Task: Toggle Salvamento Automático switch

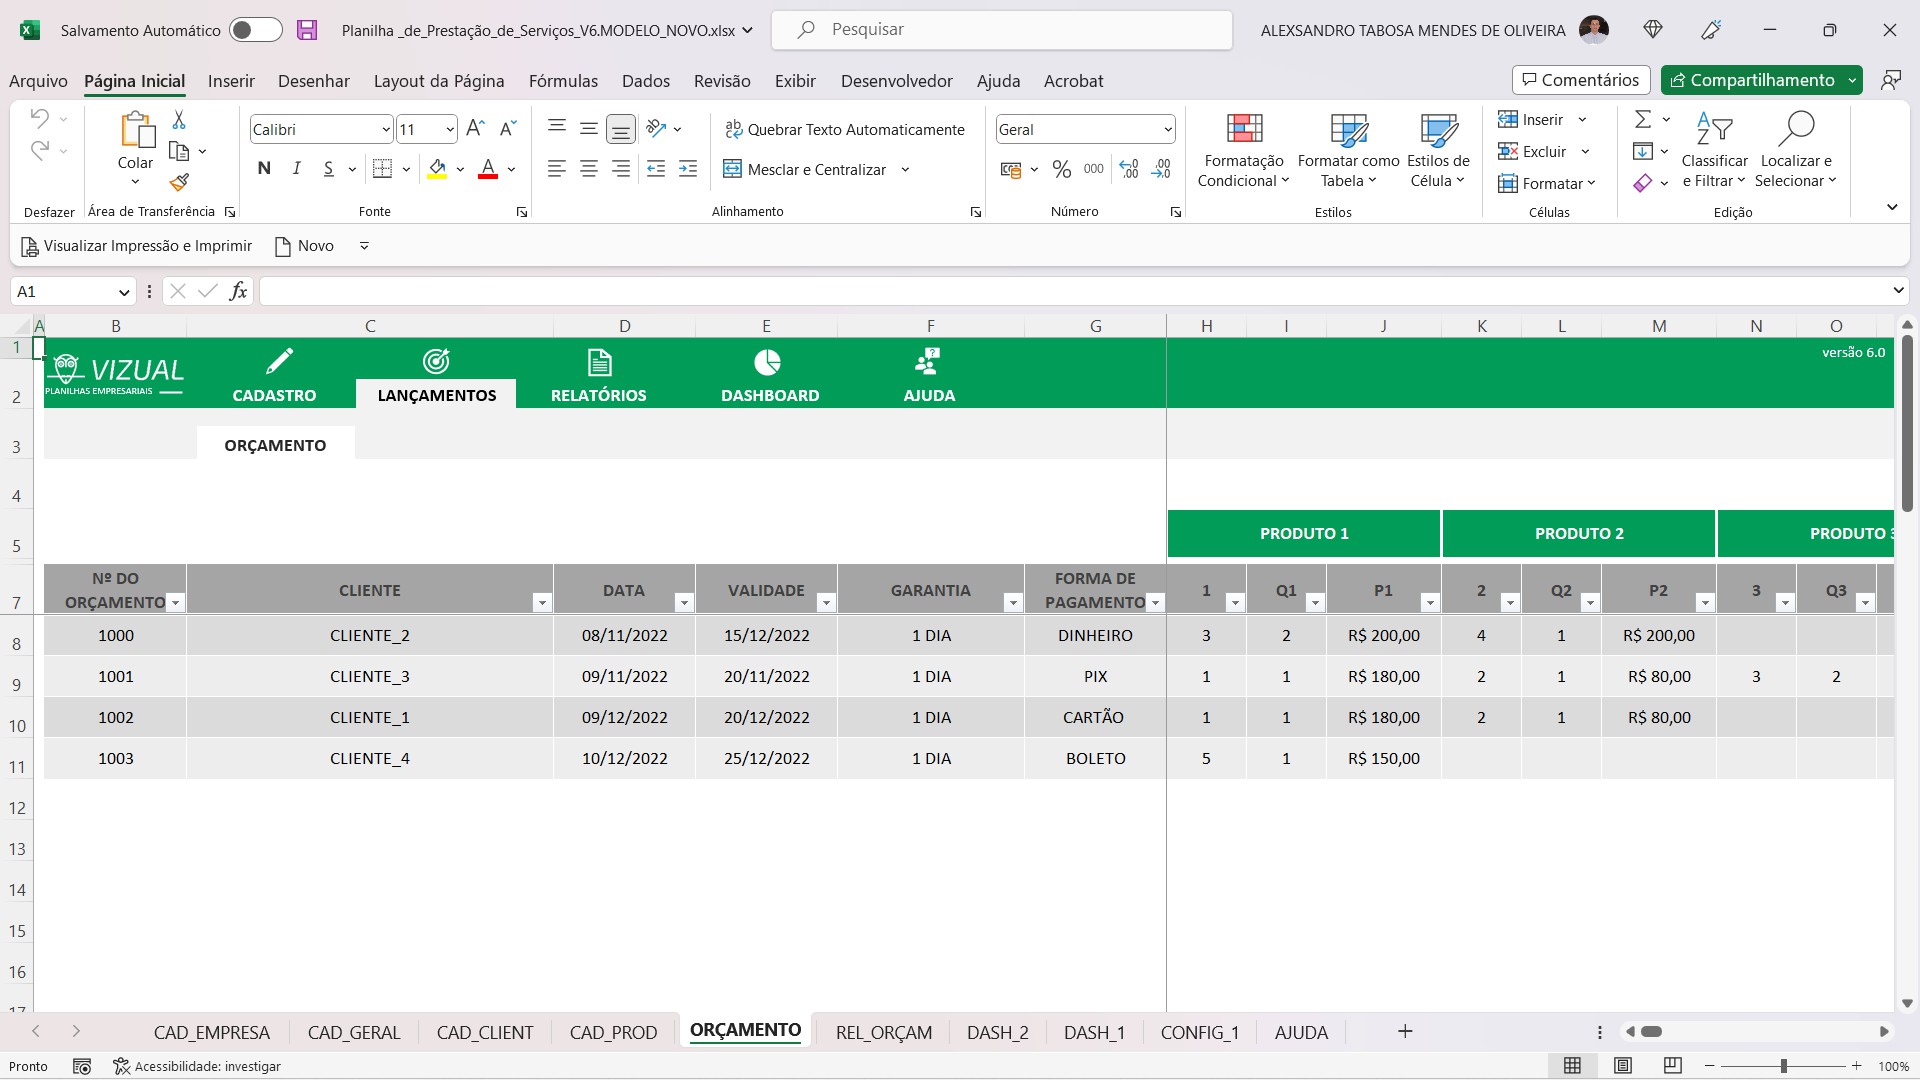Action: [255, 30]
